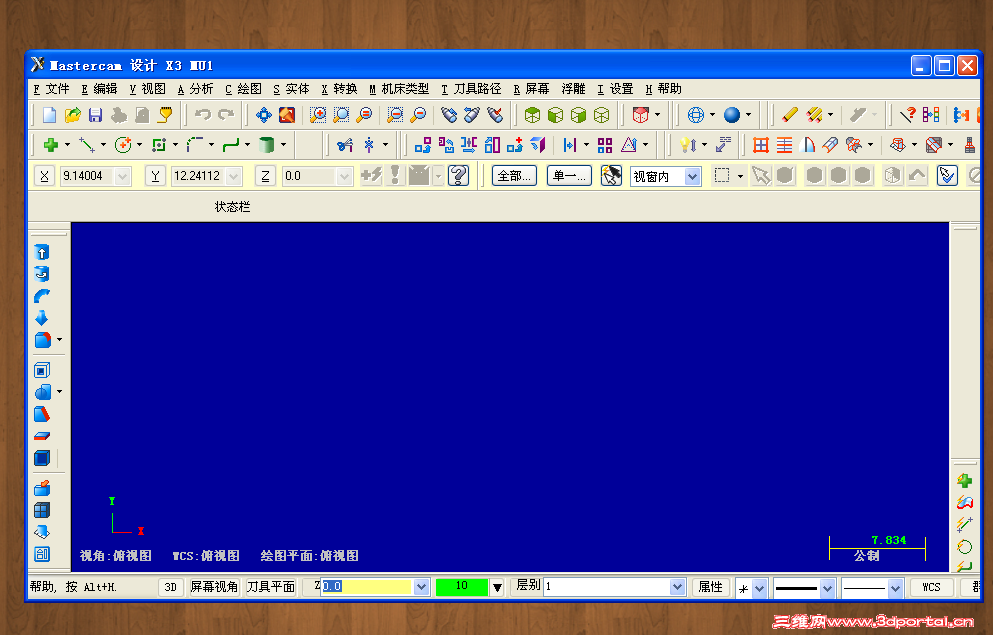
Task: Open a file with the folder icon
Action: click(73, 115)
